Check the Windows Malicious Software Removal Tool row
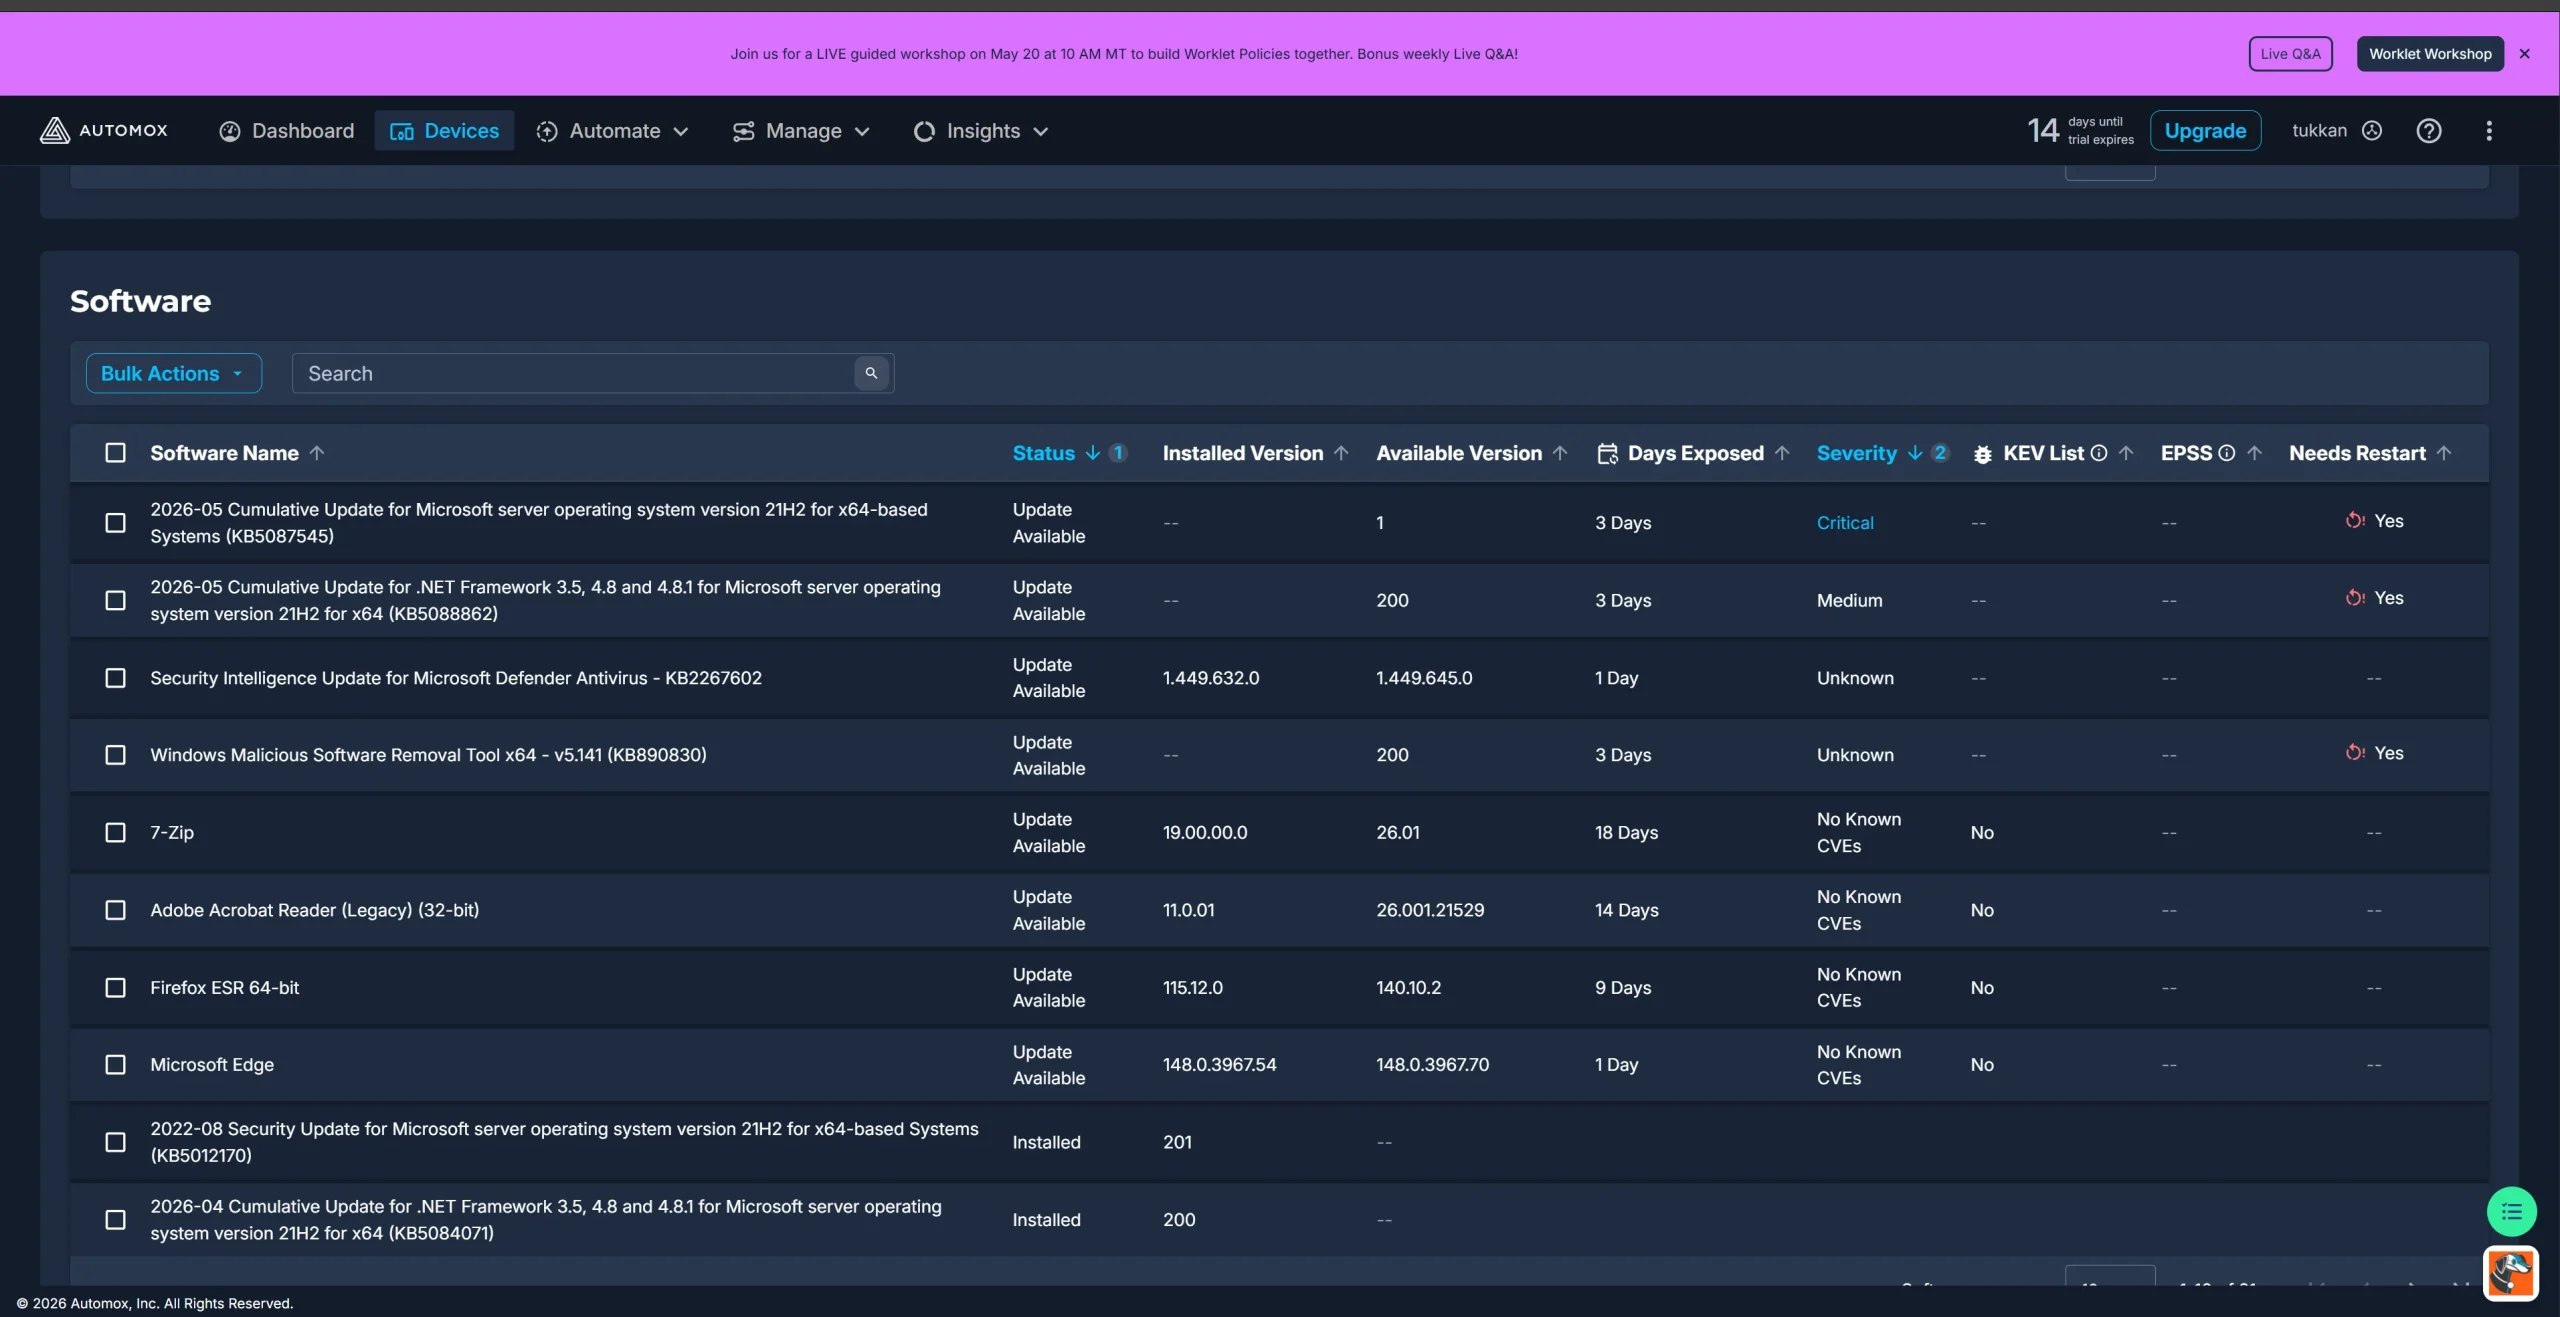The width and height of the screenshot is (2560, 1317). click(116, 755)
